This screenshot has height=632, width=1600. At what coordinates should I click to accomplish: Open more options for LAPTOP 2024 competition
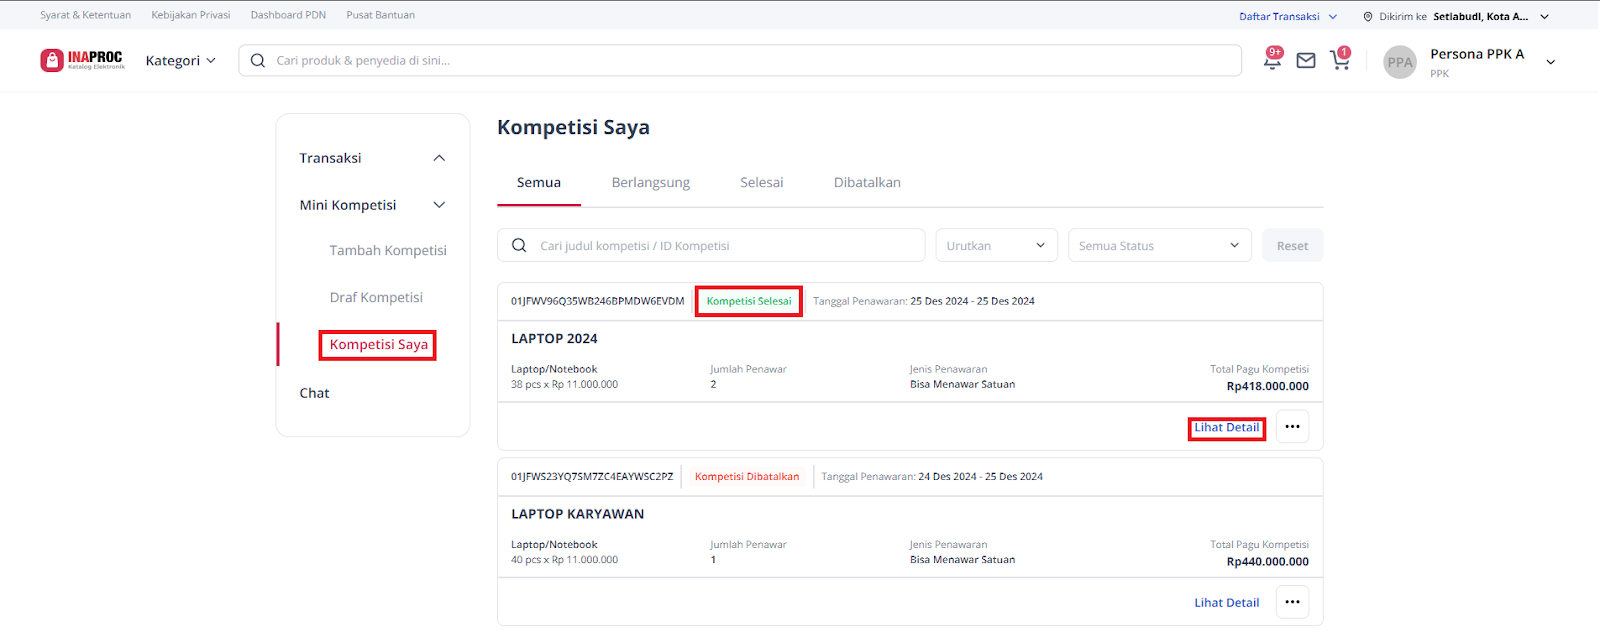click(x=1292, y=427)
